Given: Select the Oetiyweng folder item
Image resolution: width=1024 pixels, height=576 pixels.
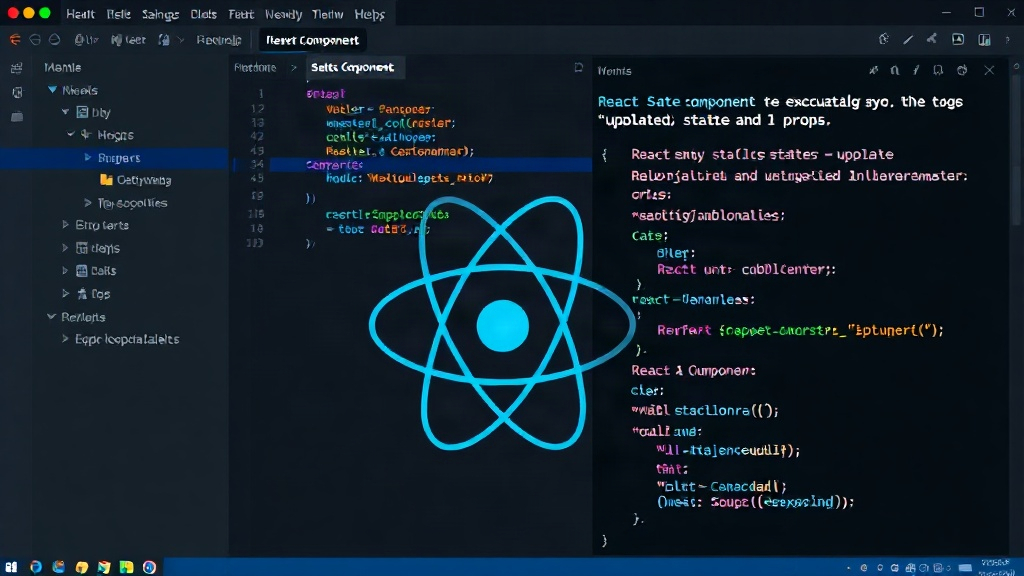Looking at the screenshot, I should click(136, 180).
